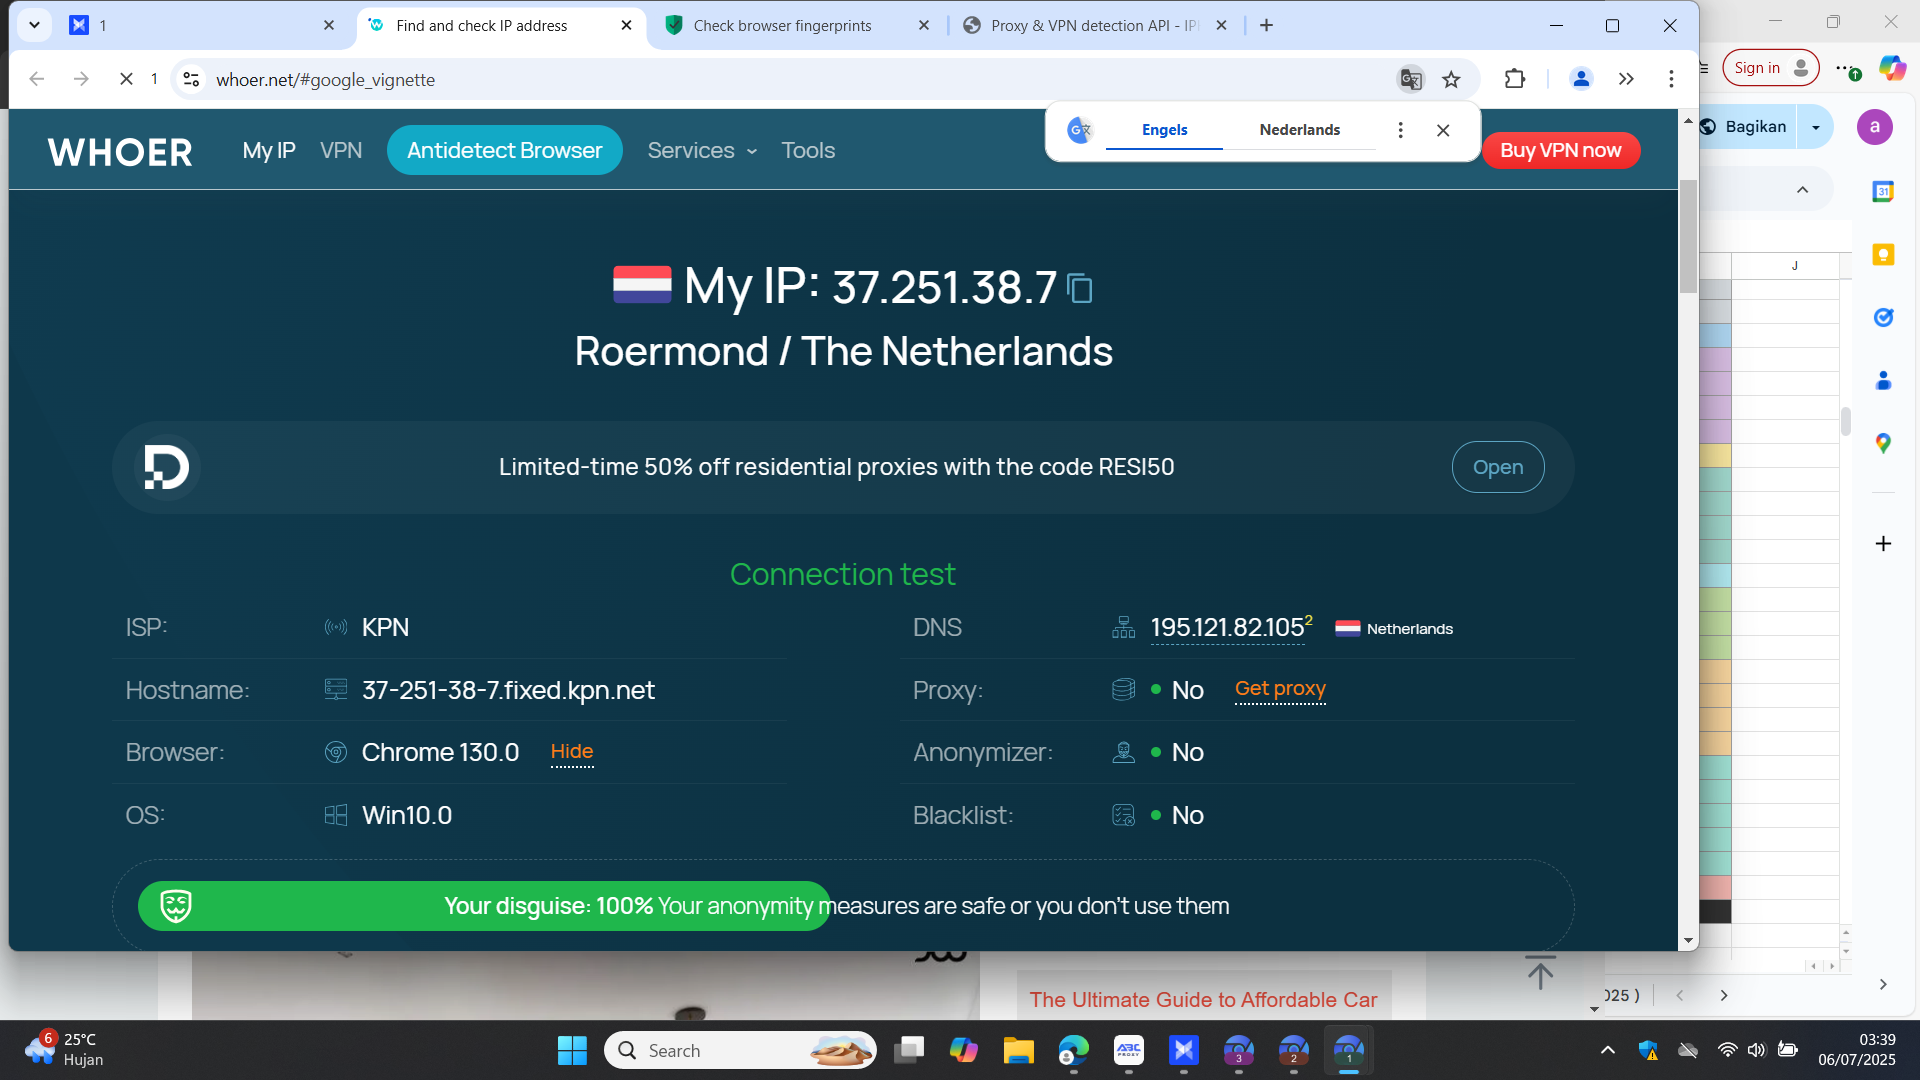This screenshot has height=1080, width=1920.
Task: Expand the Services dropdown menu
Action: 702,150
